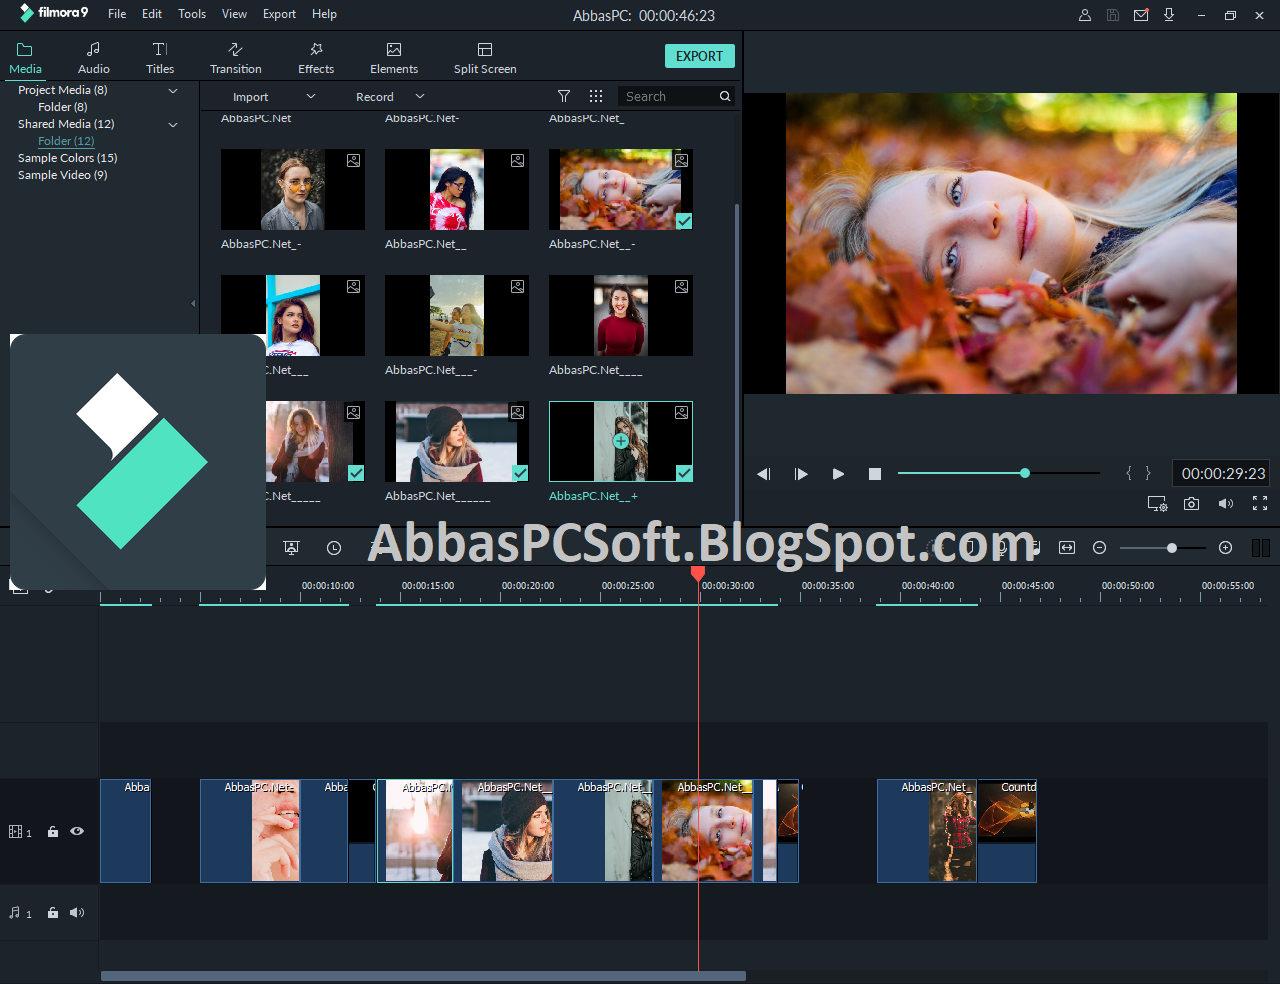This screenshot has width=1280, height=984.
Task: Mute audio track 1 speaker toggle
Action: (x=77, y=912)
